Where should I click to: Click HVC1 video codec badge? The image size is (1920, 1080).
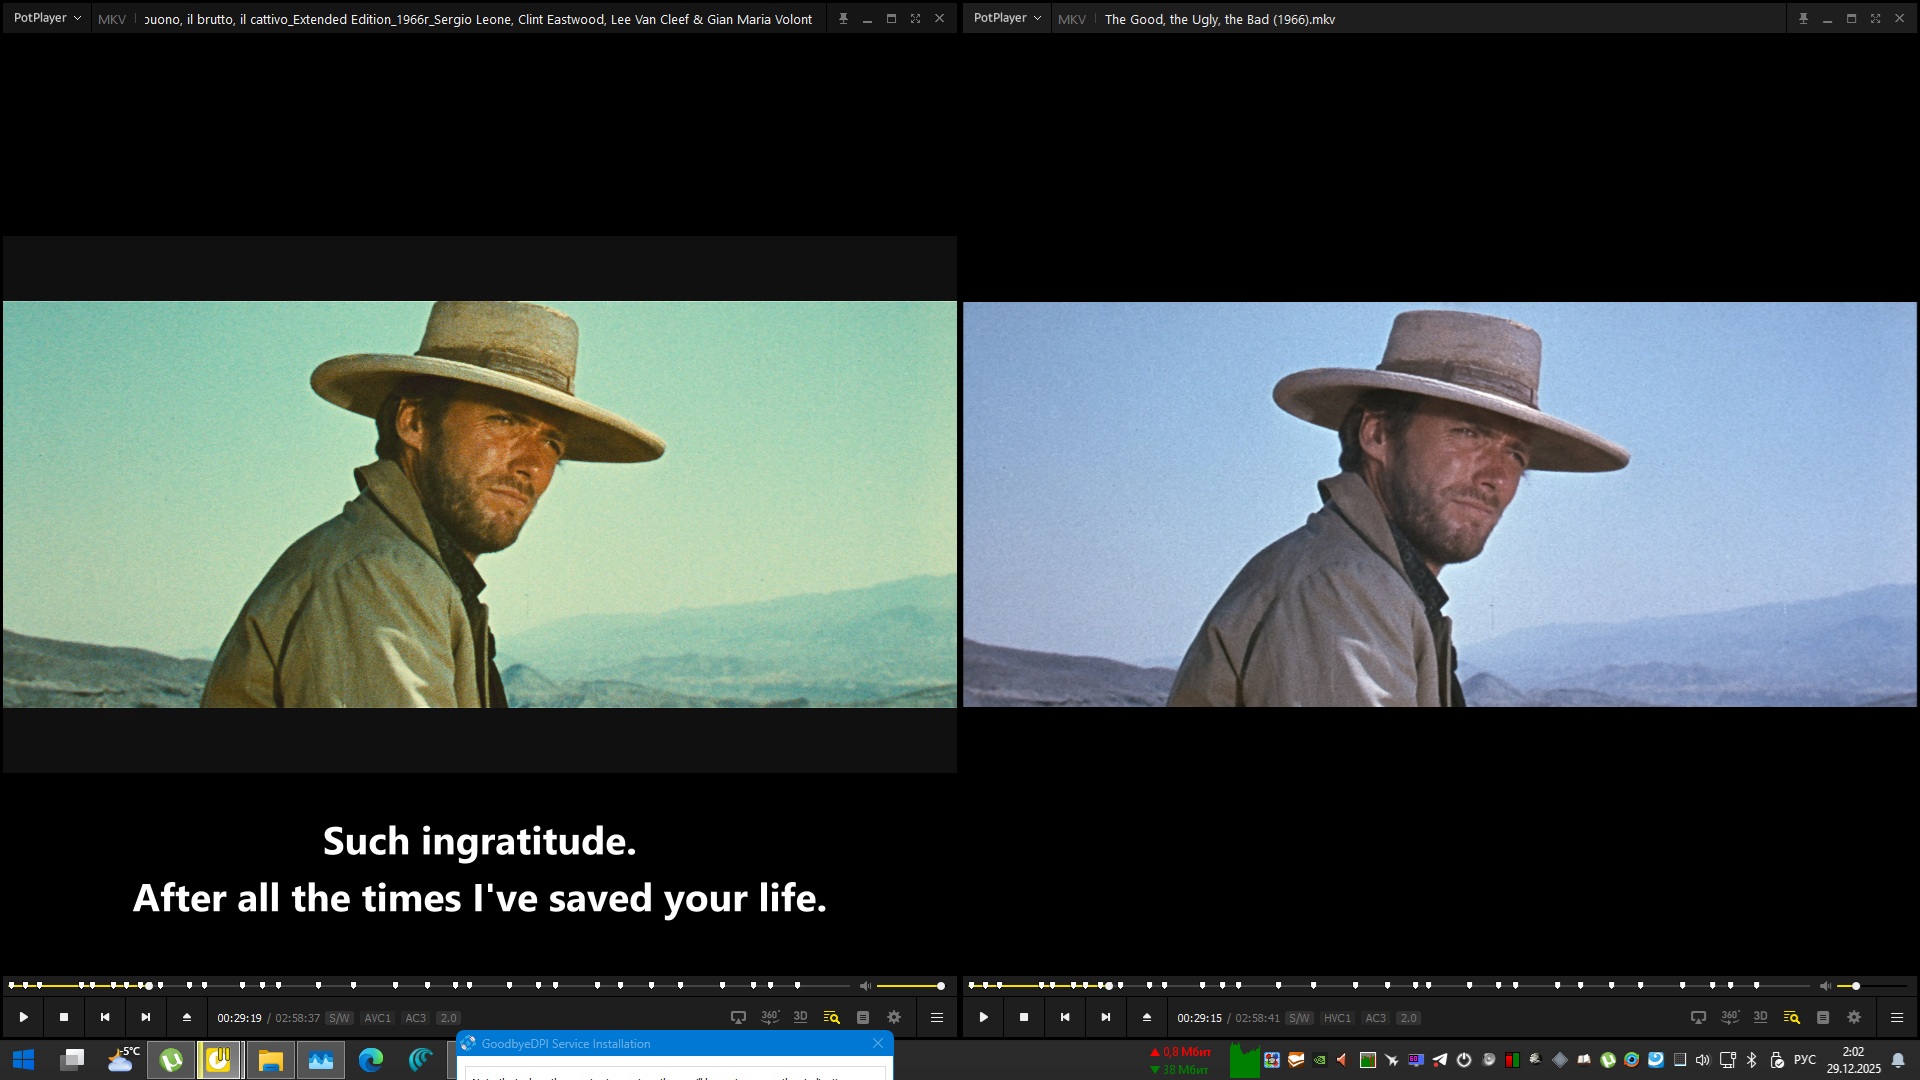coord(1337,1018)
